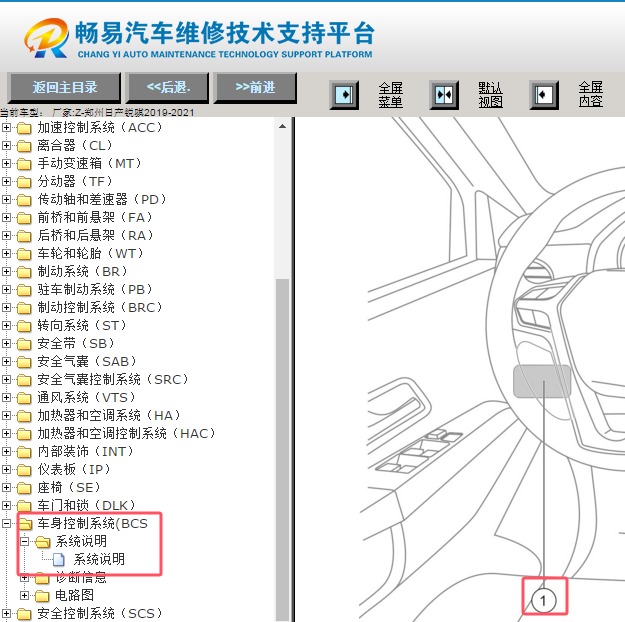The width and height of the screenshot is (625, 622).
Task: Open the 全屏内容 link
Action: click(x=591, y=94)
